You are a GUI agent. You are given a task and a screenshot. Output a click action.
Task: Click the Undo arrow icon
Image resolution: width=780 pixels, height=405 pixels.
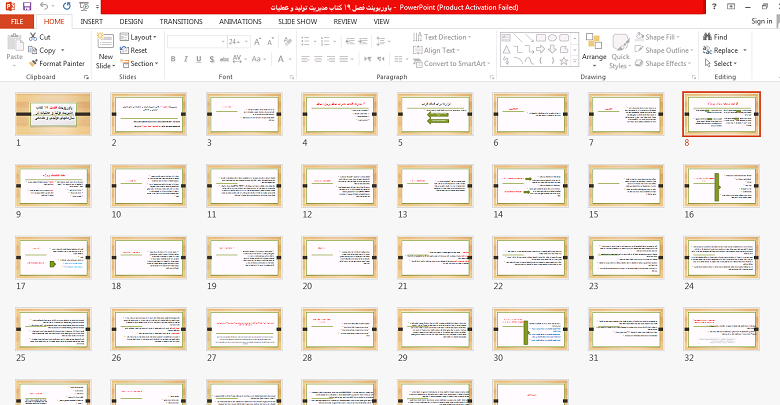pyautogui.click(x=44, y=6)
